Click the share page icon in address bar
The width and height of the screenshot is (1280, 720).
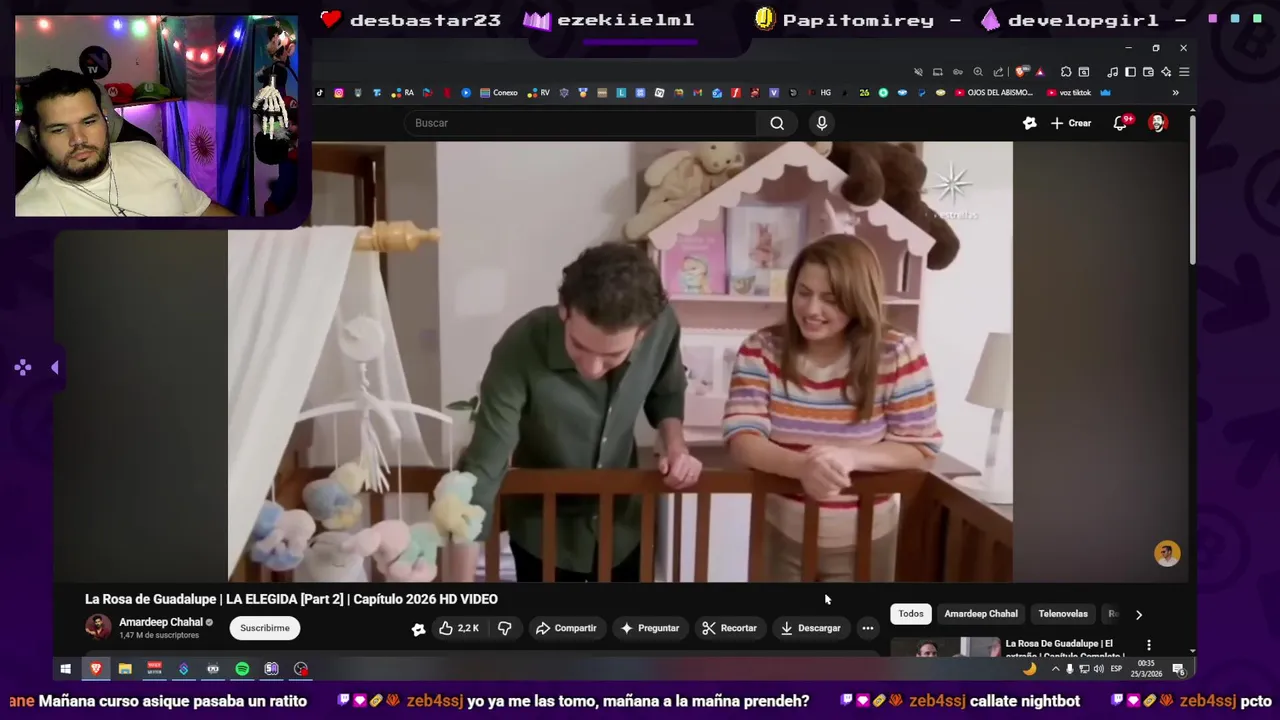coord(998,72)
